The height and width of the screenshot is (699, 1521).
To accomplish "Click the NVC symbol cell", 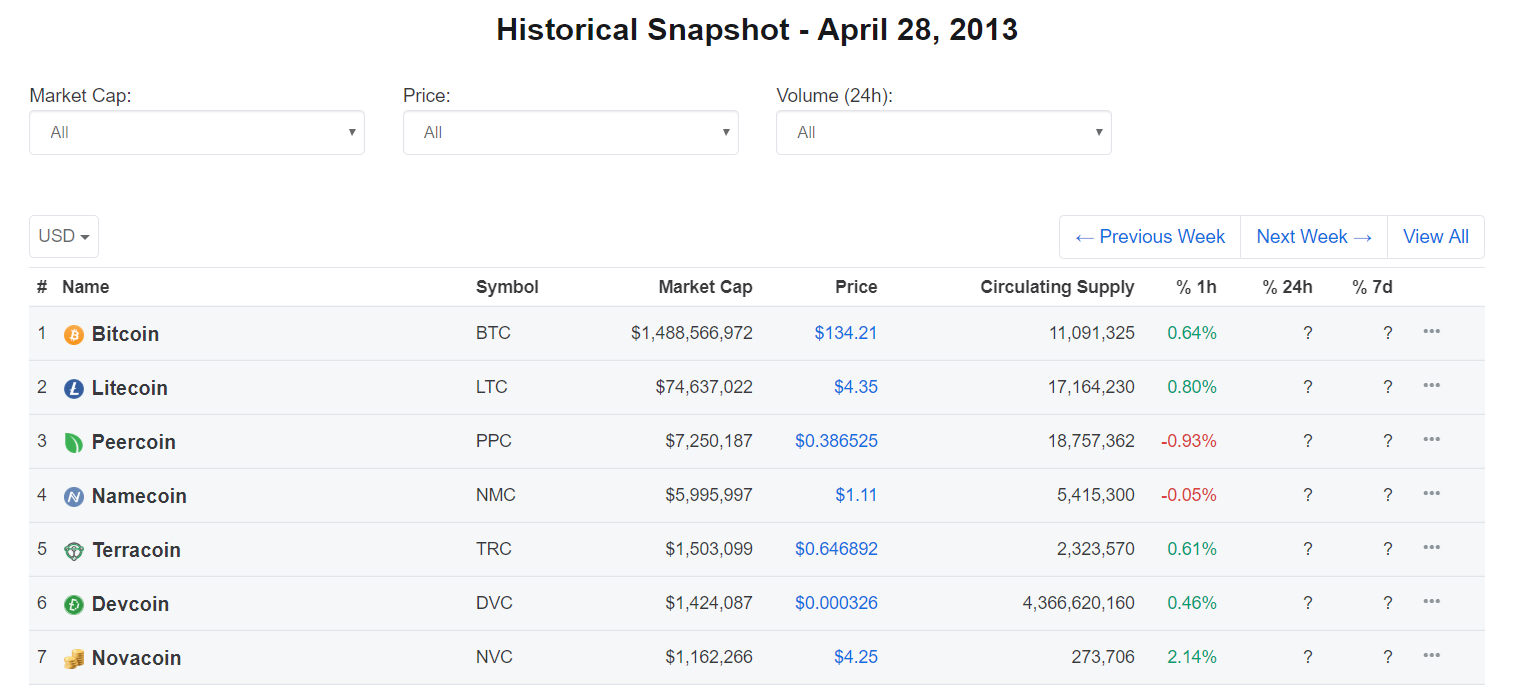I will [x=494, y=657].
